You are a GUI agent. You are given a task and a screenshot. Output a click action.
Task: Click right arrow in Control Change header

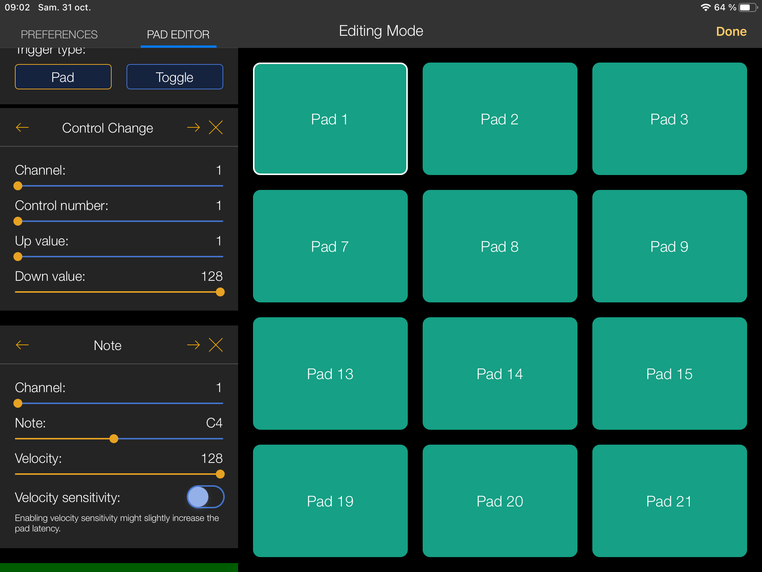pos(194,128)
